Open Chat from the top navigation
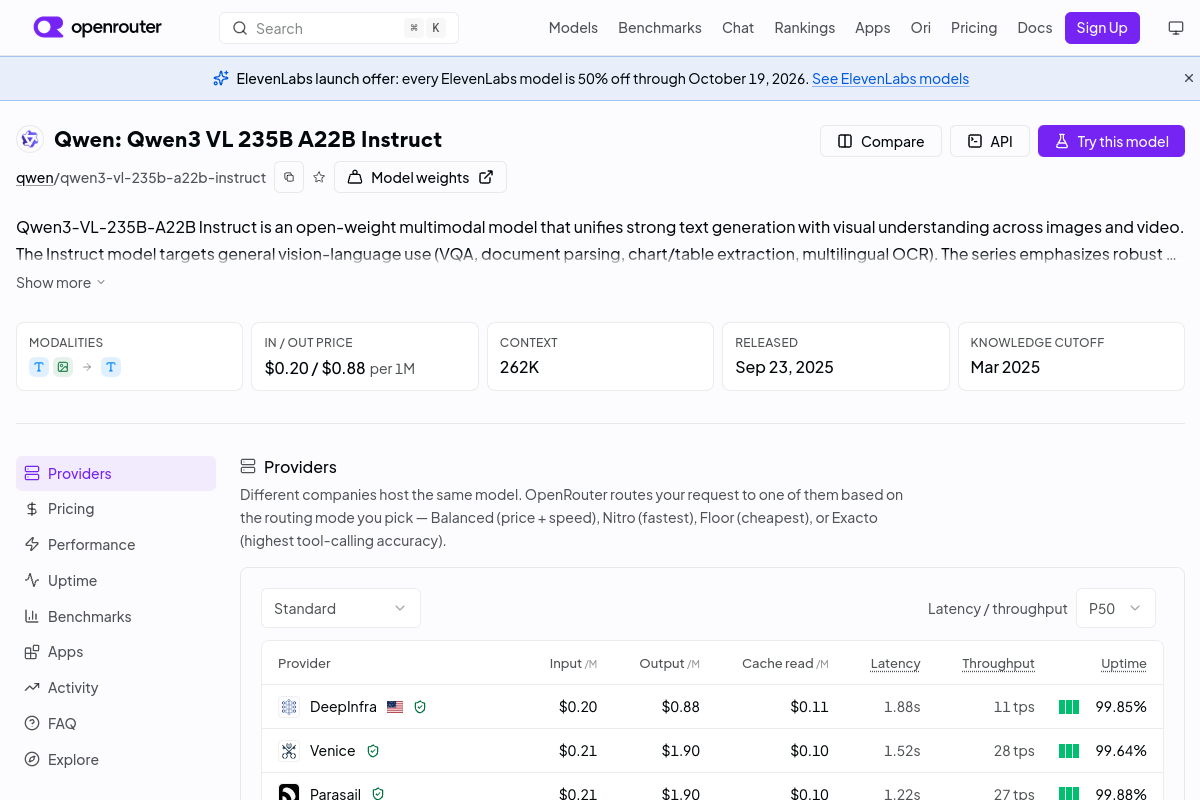The height and width of the screenshot is (800, 1200). tap(738, 28)
